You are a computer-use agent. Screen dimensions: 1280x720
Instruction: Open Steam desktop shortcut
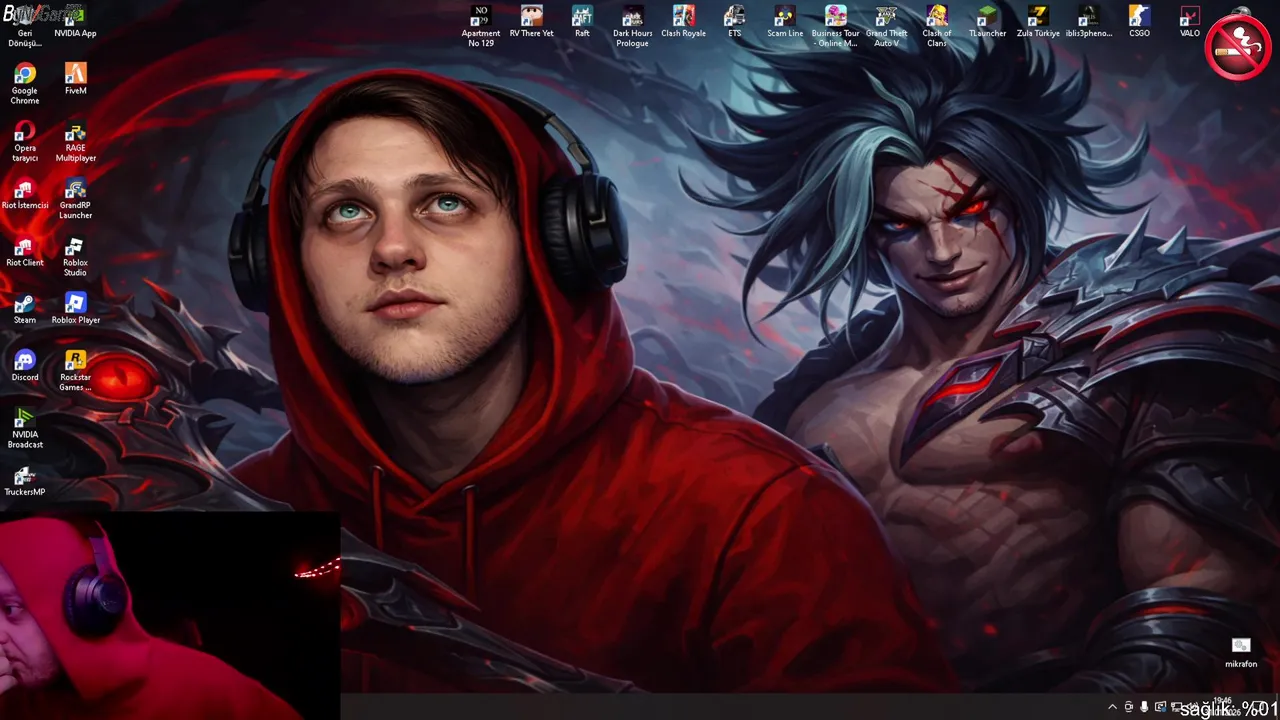pos(25,309)
